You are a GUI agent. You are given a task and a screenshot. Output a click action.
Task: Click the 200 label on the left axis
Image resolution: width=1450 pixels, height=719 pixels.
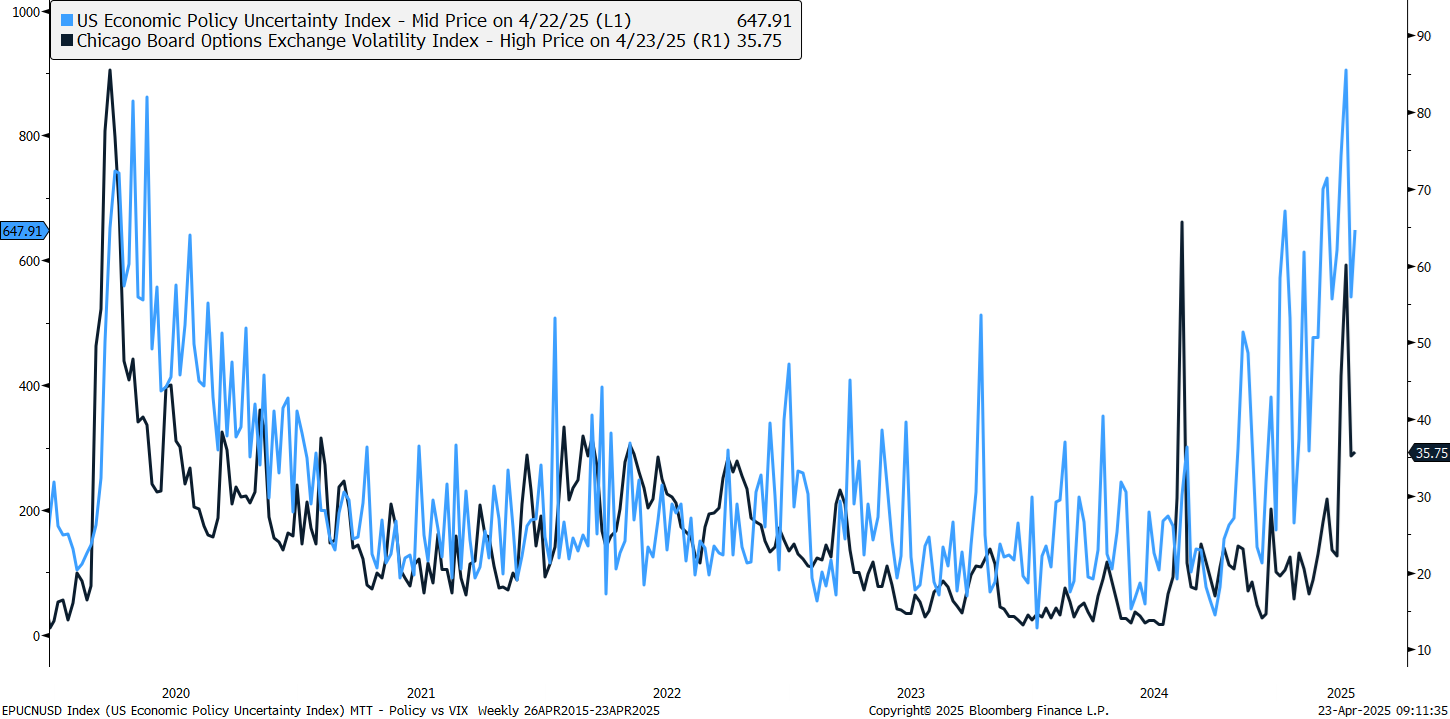pyautogui.click(x=28, y=511)
